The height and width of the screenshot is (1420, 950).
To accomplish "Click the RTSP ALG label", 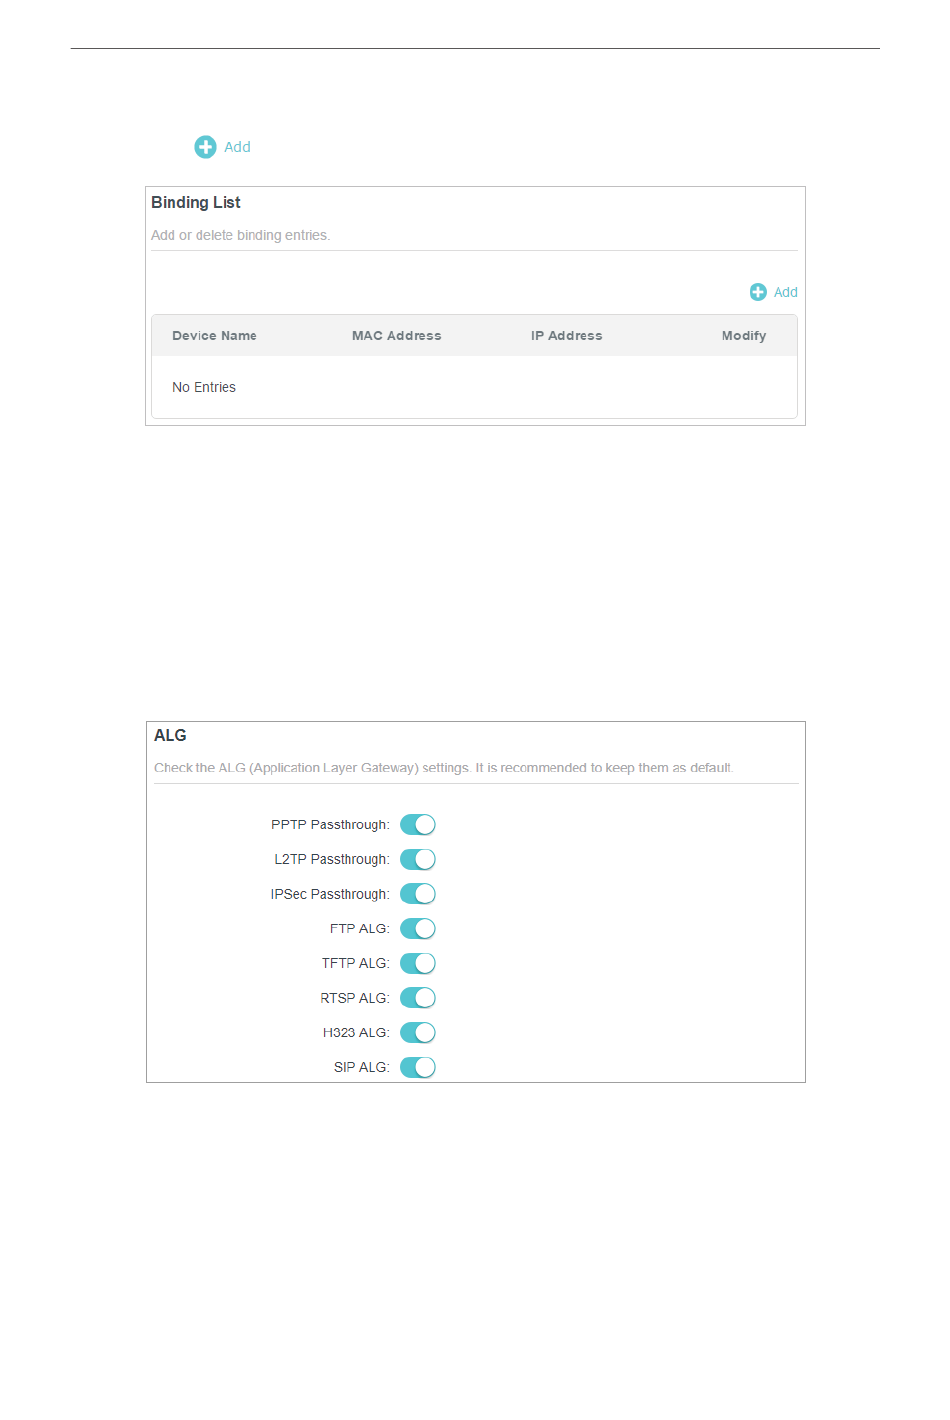I will 355,998.
